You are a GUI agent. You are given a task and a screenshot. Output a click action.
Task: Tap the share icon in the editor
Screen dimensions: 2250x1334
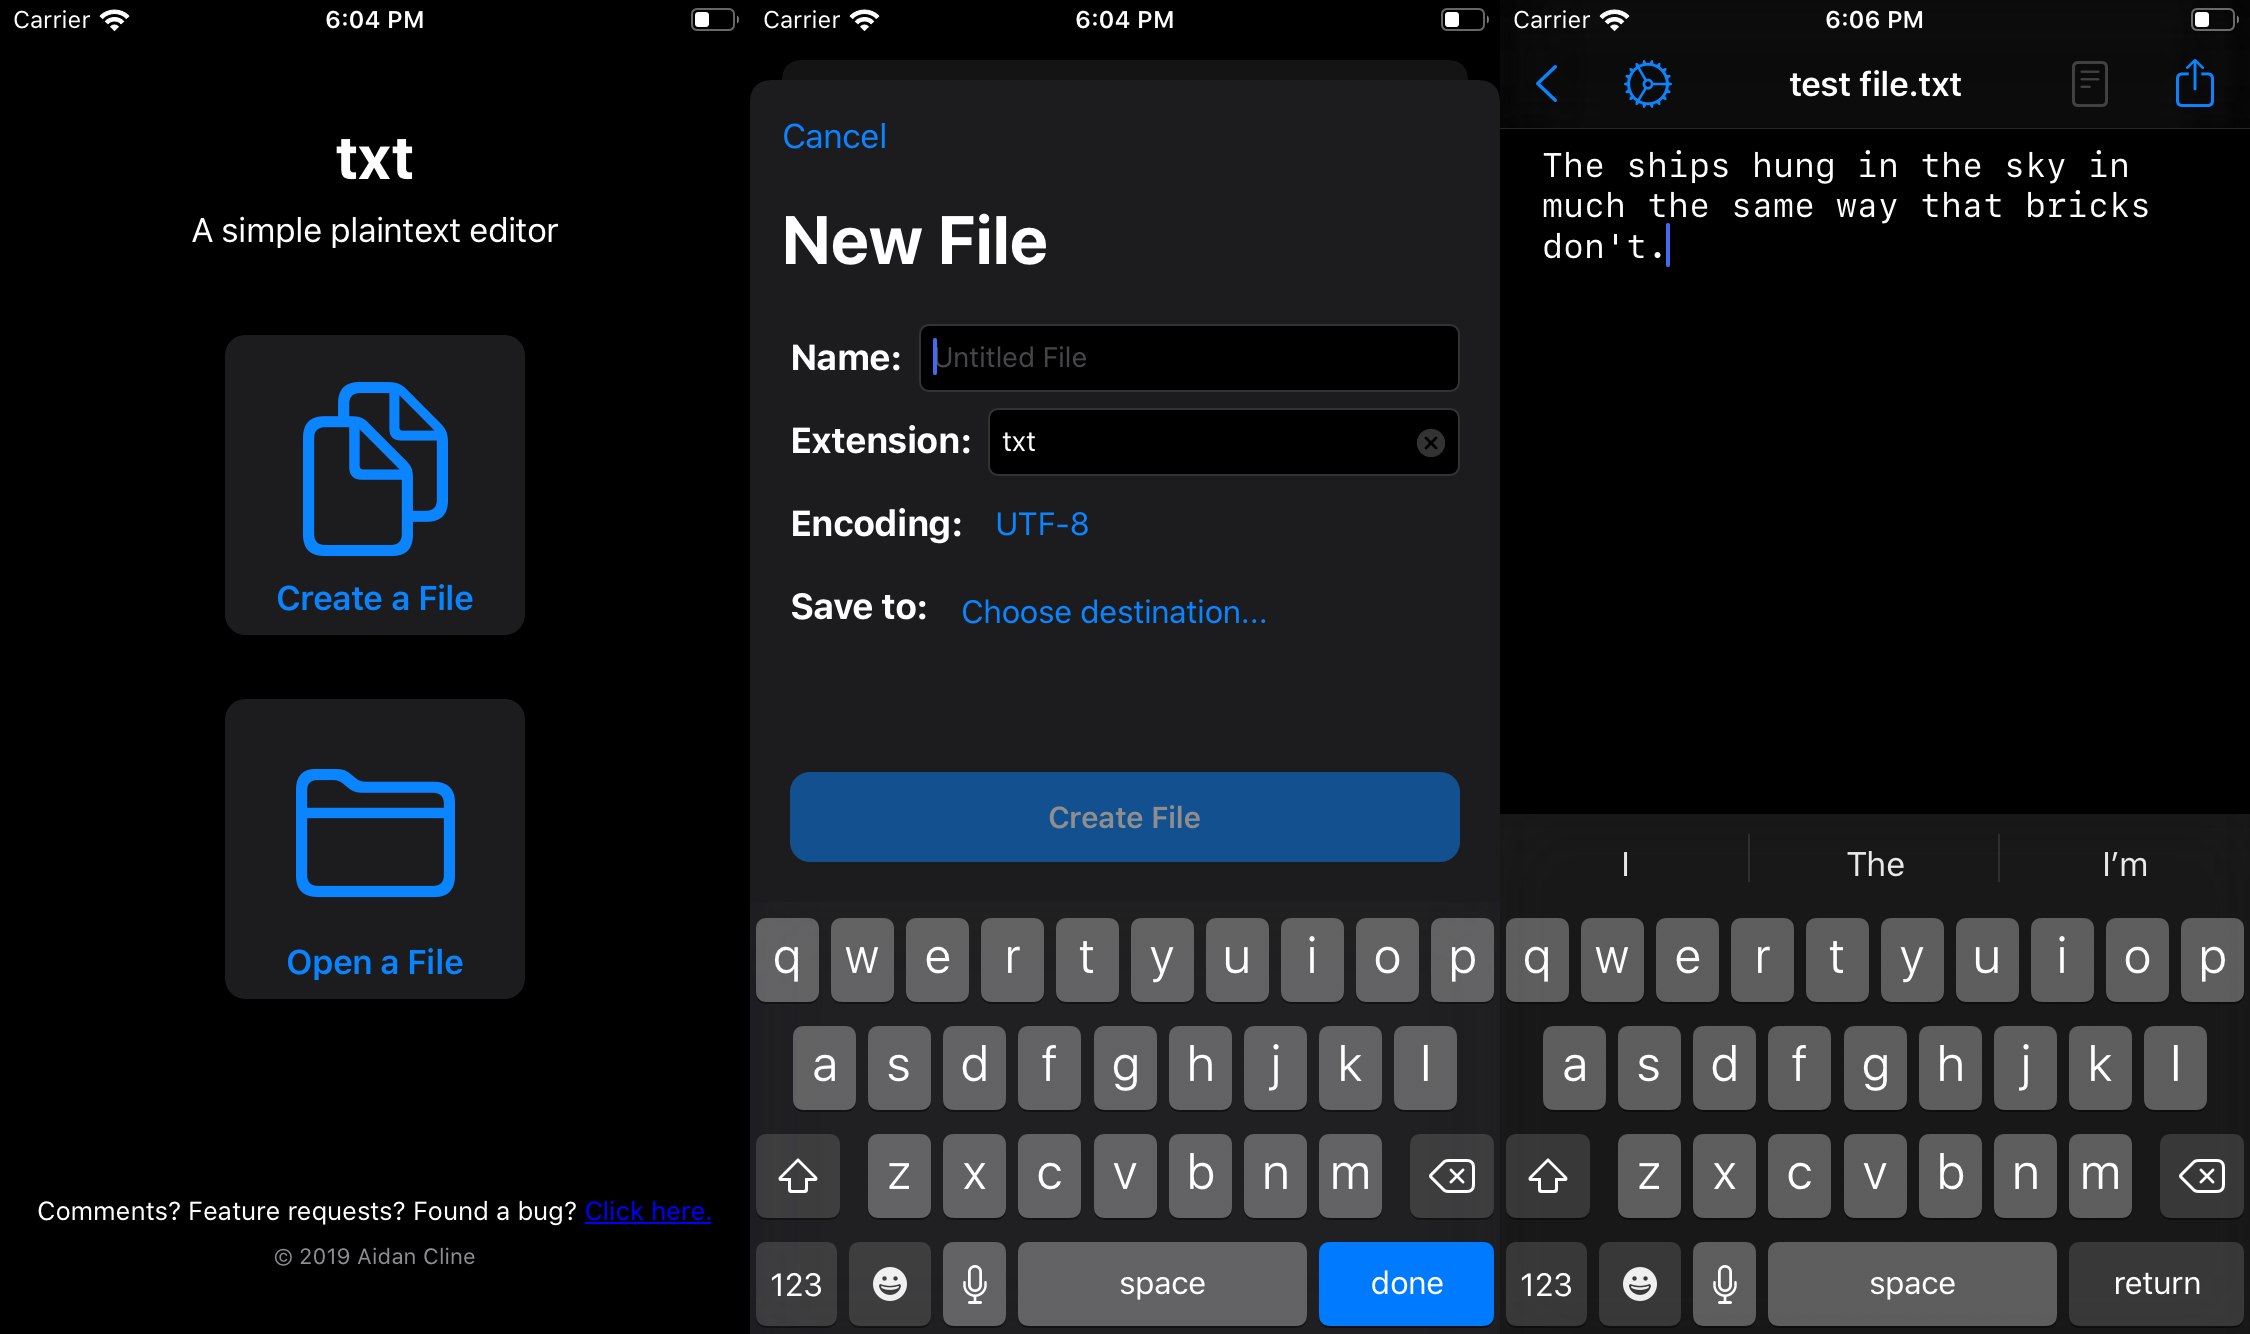tap(2195, 82)
